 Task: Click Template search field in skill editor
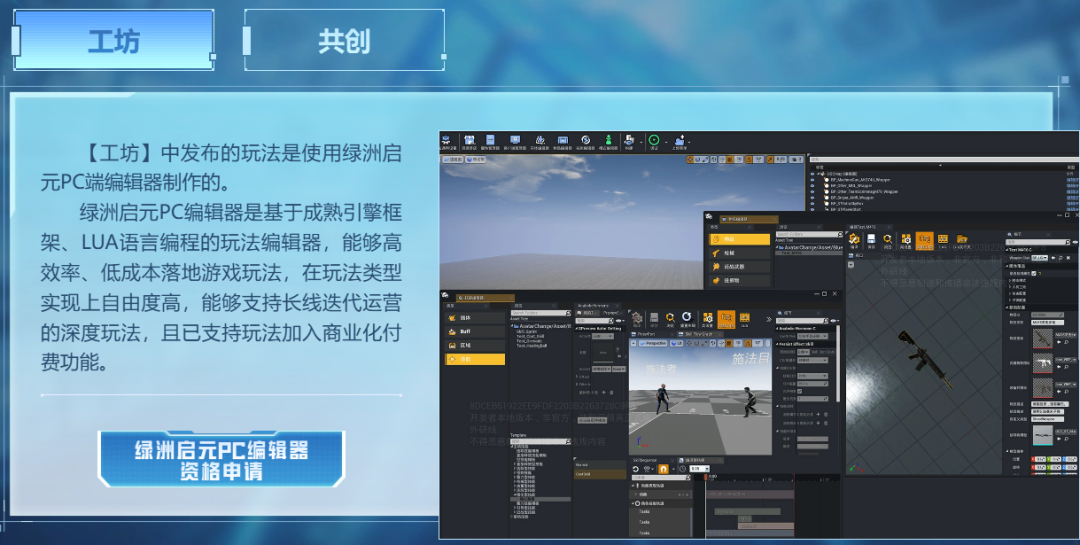click(539, 442)
